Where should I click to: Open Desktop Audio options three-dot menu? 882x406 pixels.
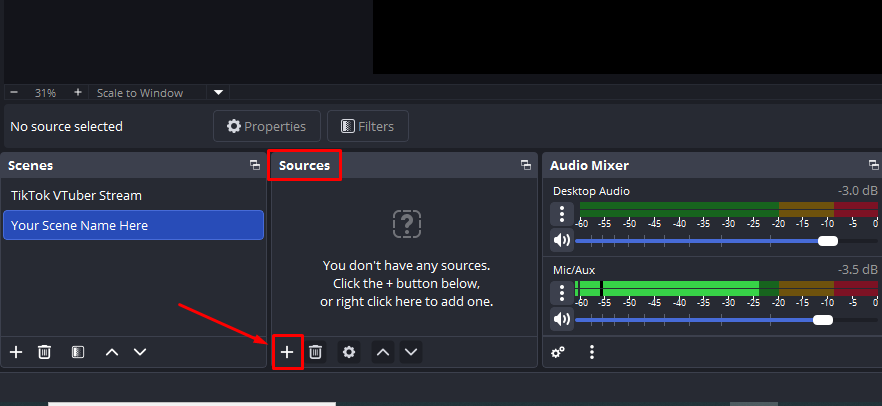tap(561, 214)
